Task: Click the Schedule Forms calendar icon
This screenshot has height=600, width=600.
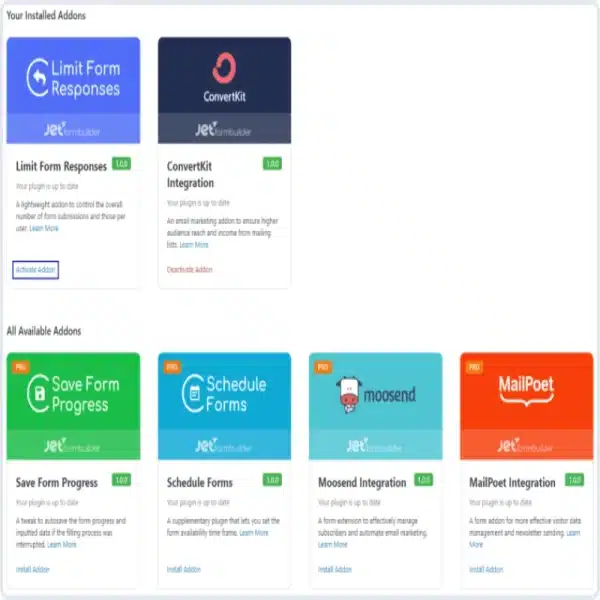Action: pyautogui.click(x=188, y=394)
